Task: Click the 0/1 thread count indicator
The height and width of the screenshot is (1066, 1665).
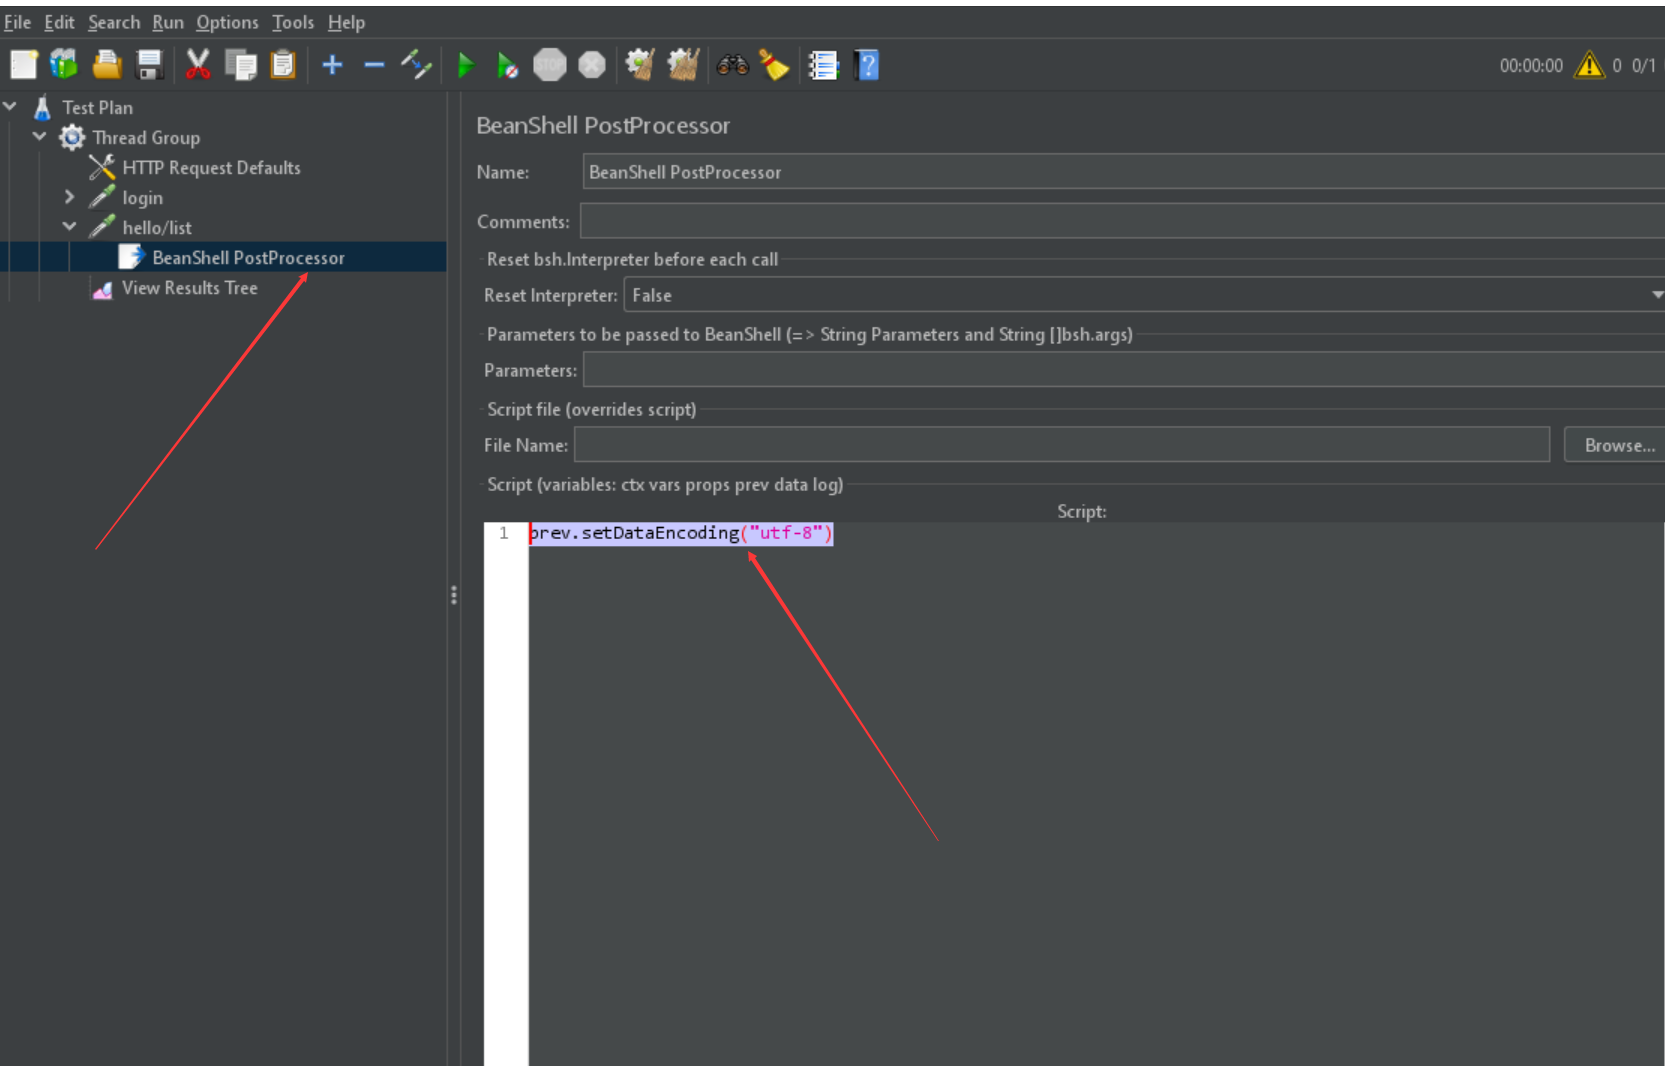Action: pos(1643,66)
